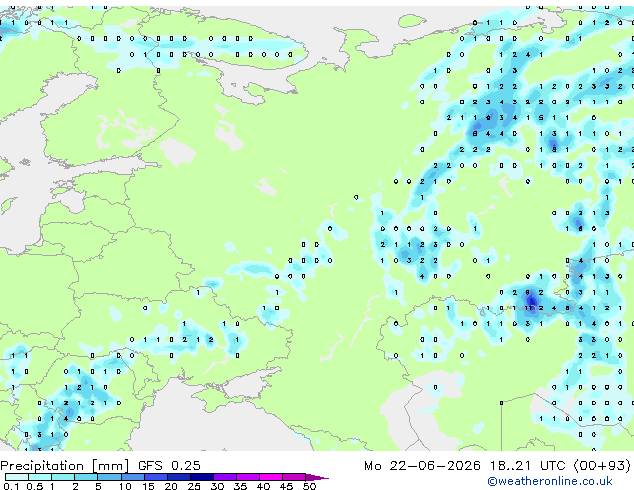The height and width of the screenshot is (490, 634).
Task: Click the above-50 arrow tip of legend
Action: pyautogui.click(x=317, y=478)
